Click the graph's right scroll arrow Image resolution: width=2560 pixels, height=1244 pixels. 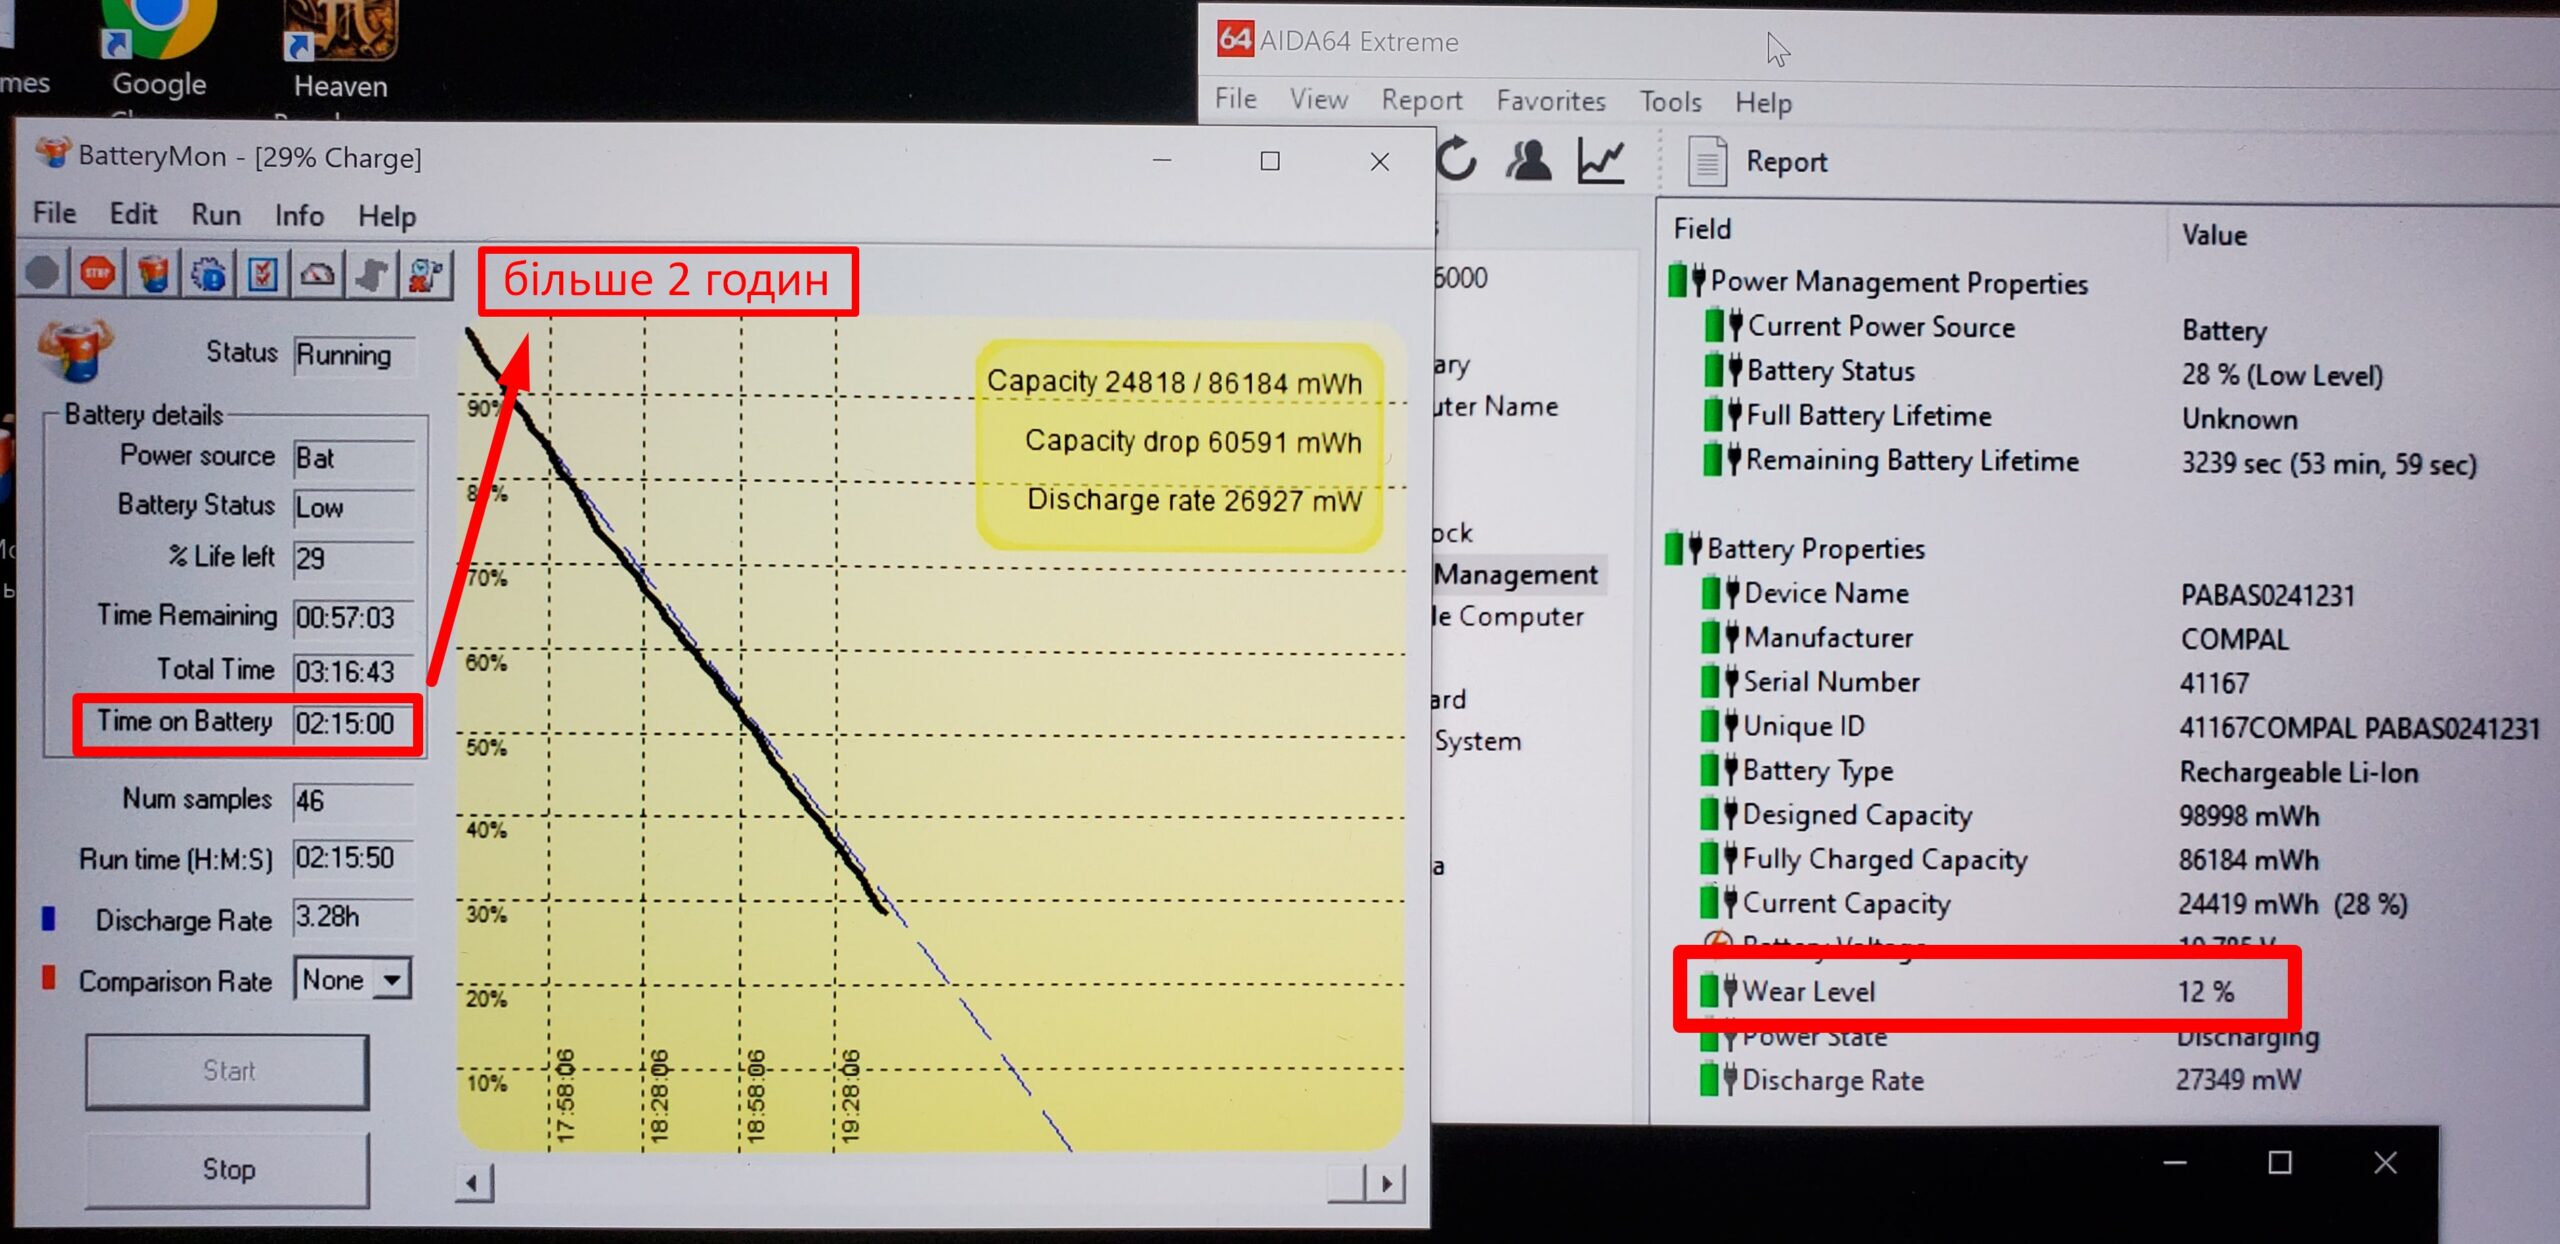click(x=1386, y=1184)
